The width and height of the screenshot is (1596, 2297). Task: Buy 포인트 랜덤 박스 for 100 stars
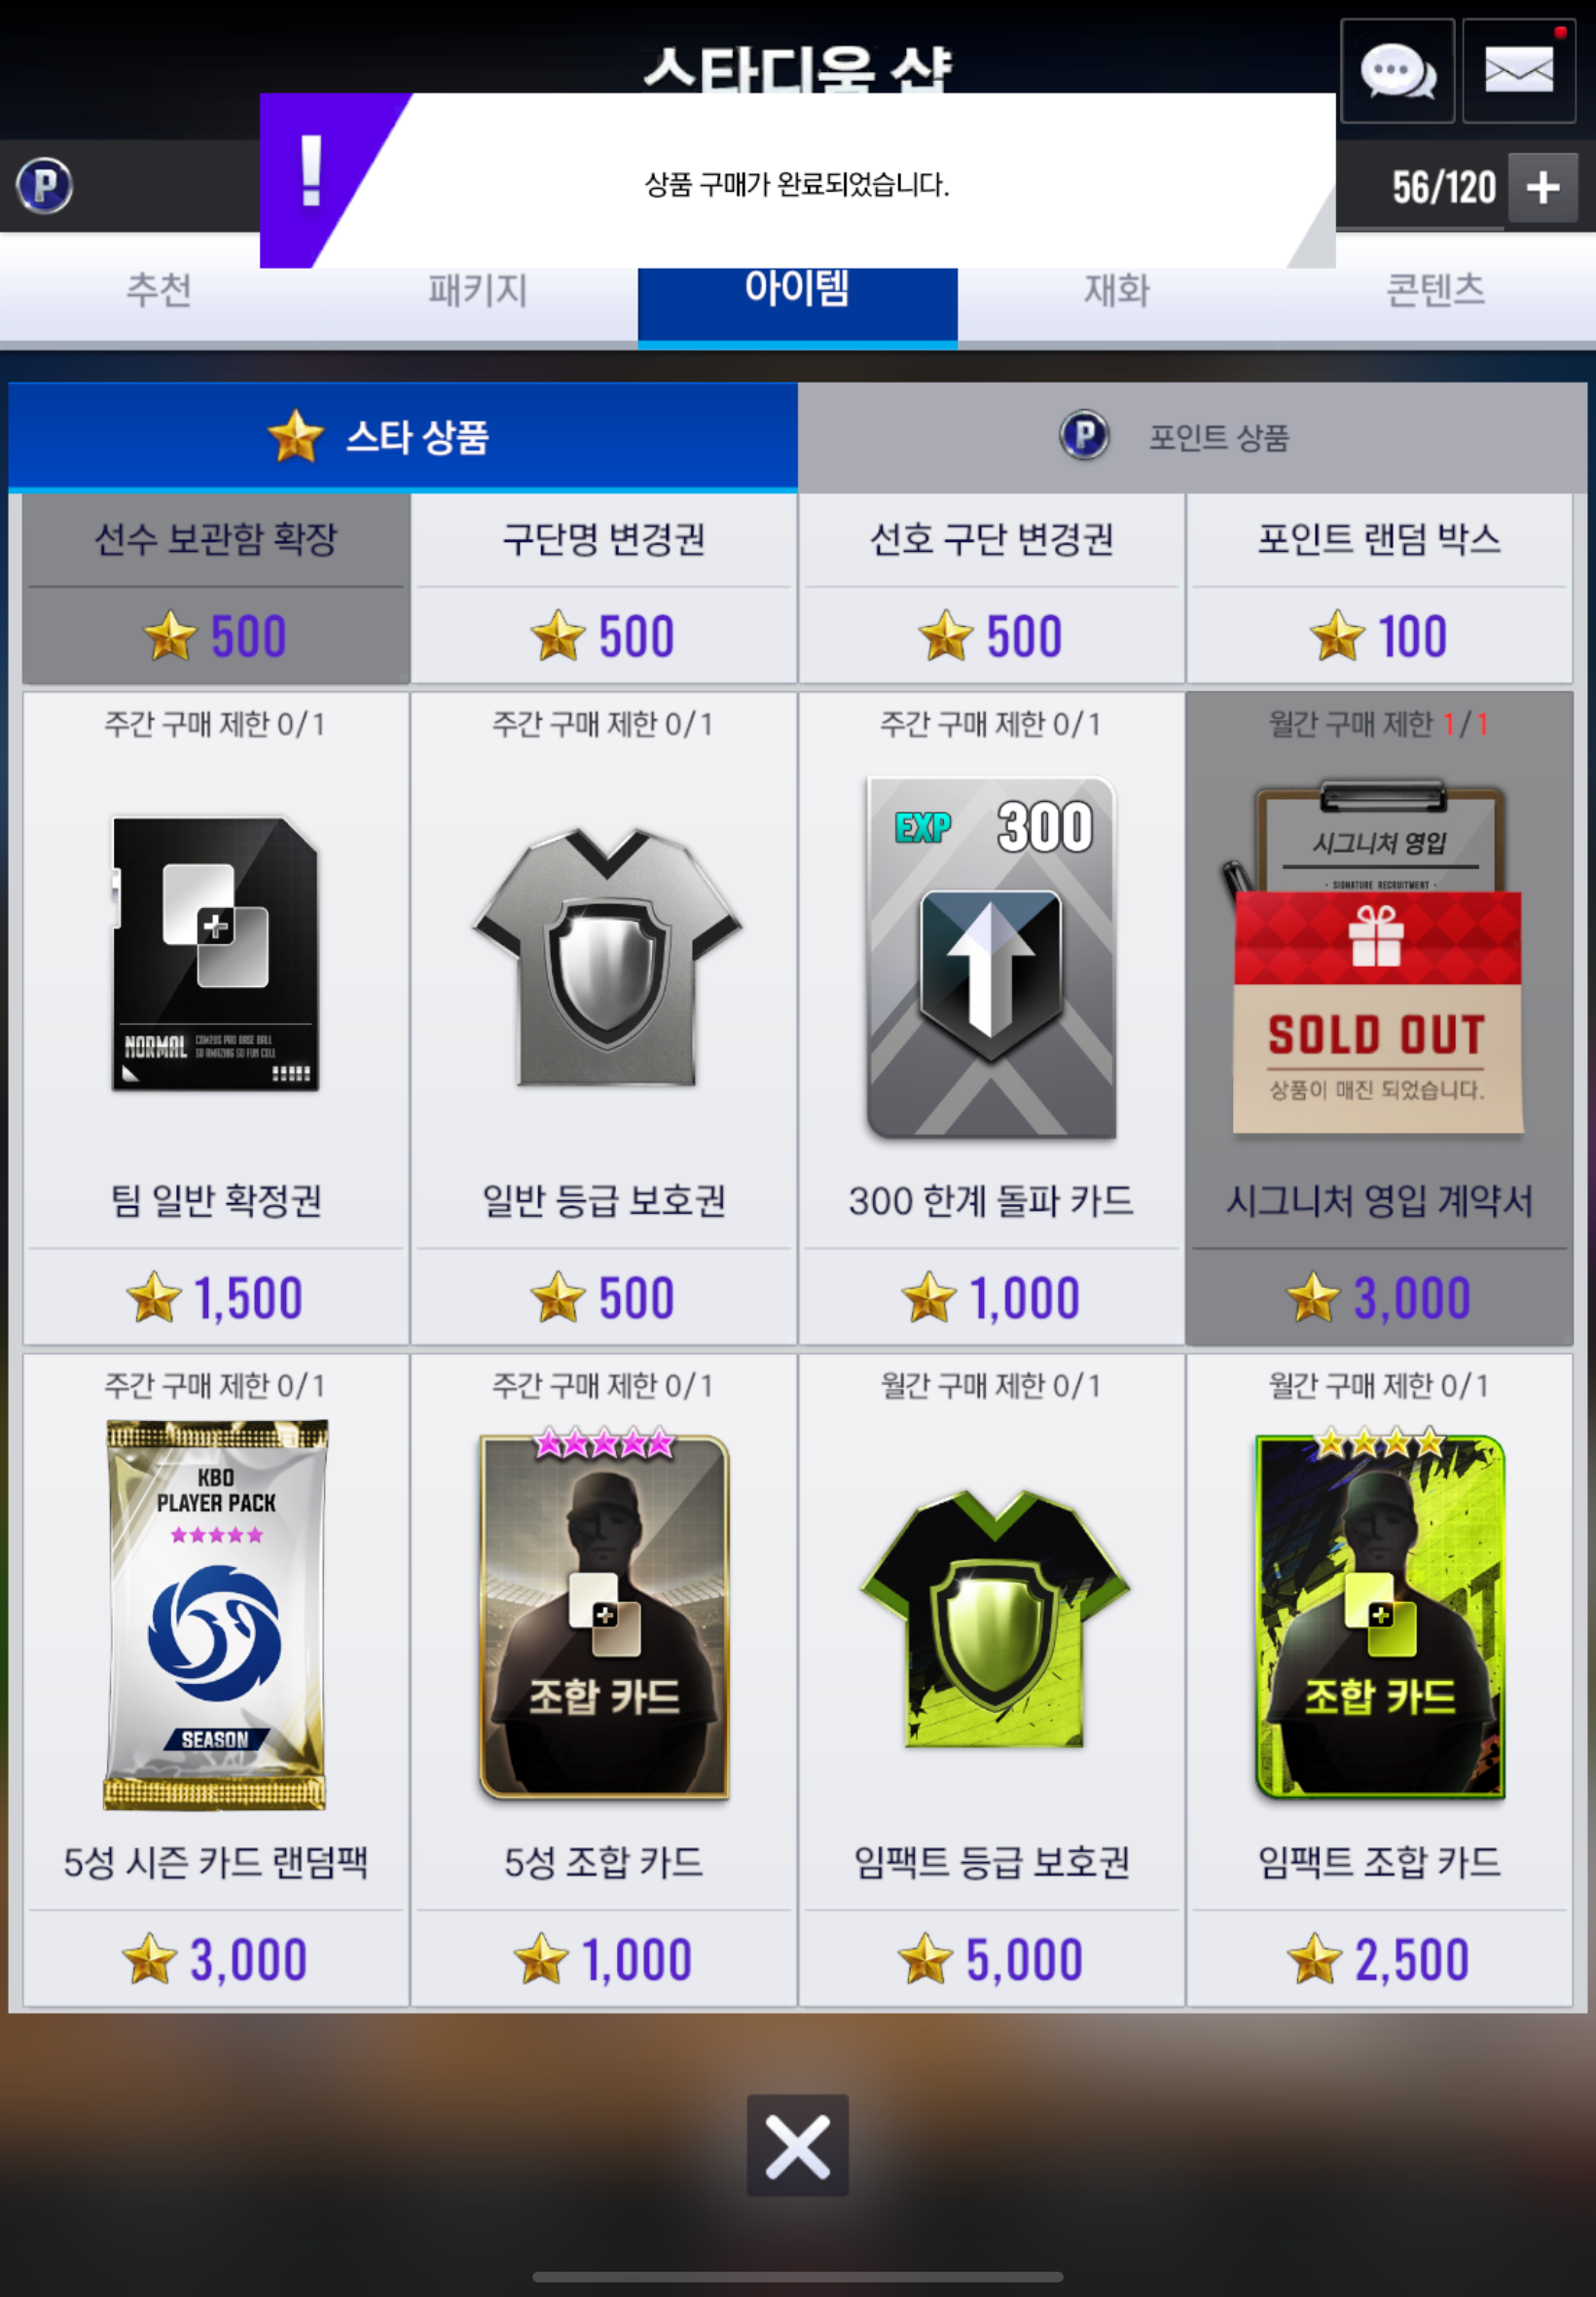pos(1379,589)
